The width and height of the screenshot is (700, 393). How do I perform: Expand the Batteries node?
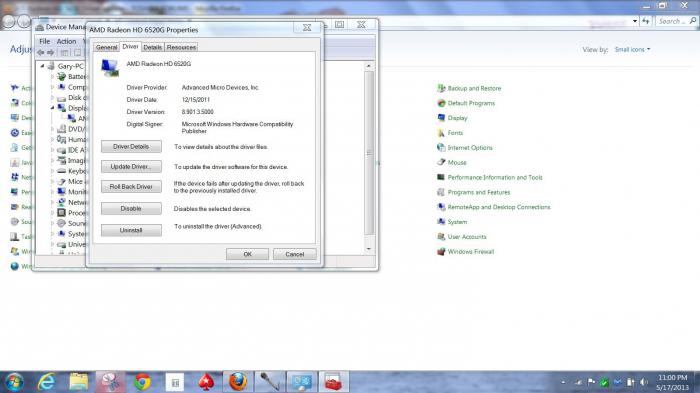[52, 77]
